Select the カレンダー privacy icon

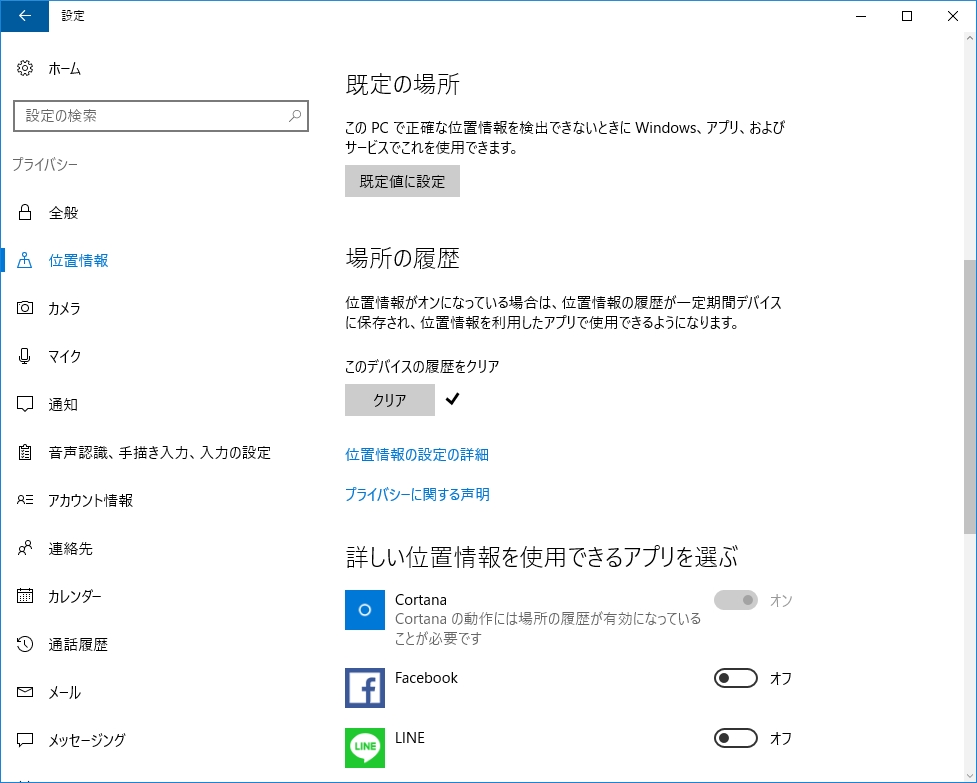coord(25,596)
